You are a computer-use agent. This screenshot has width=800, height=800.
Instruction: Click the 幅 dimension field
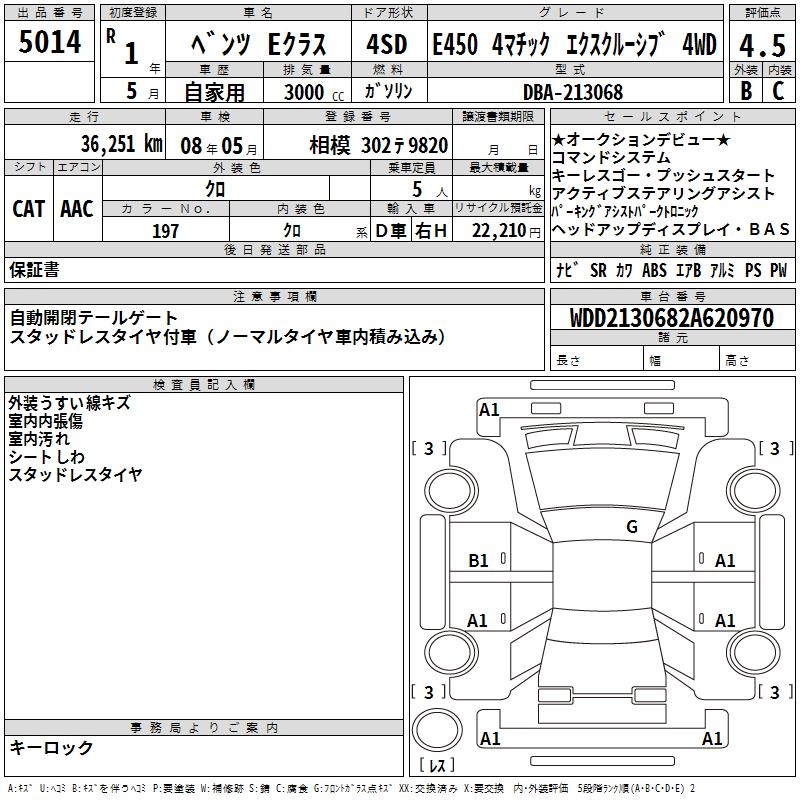[x=682, y=360]
